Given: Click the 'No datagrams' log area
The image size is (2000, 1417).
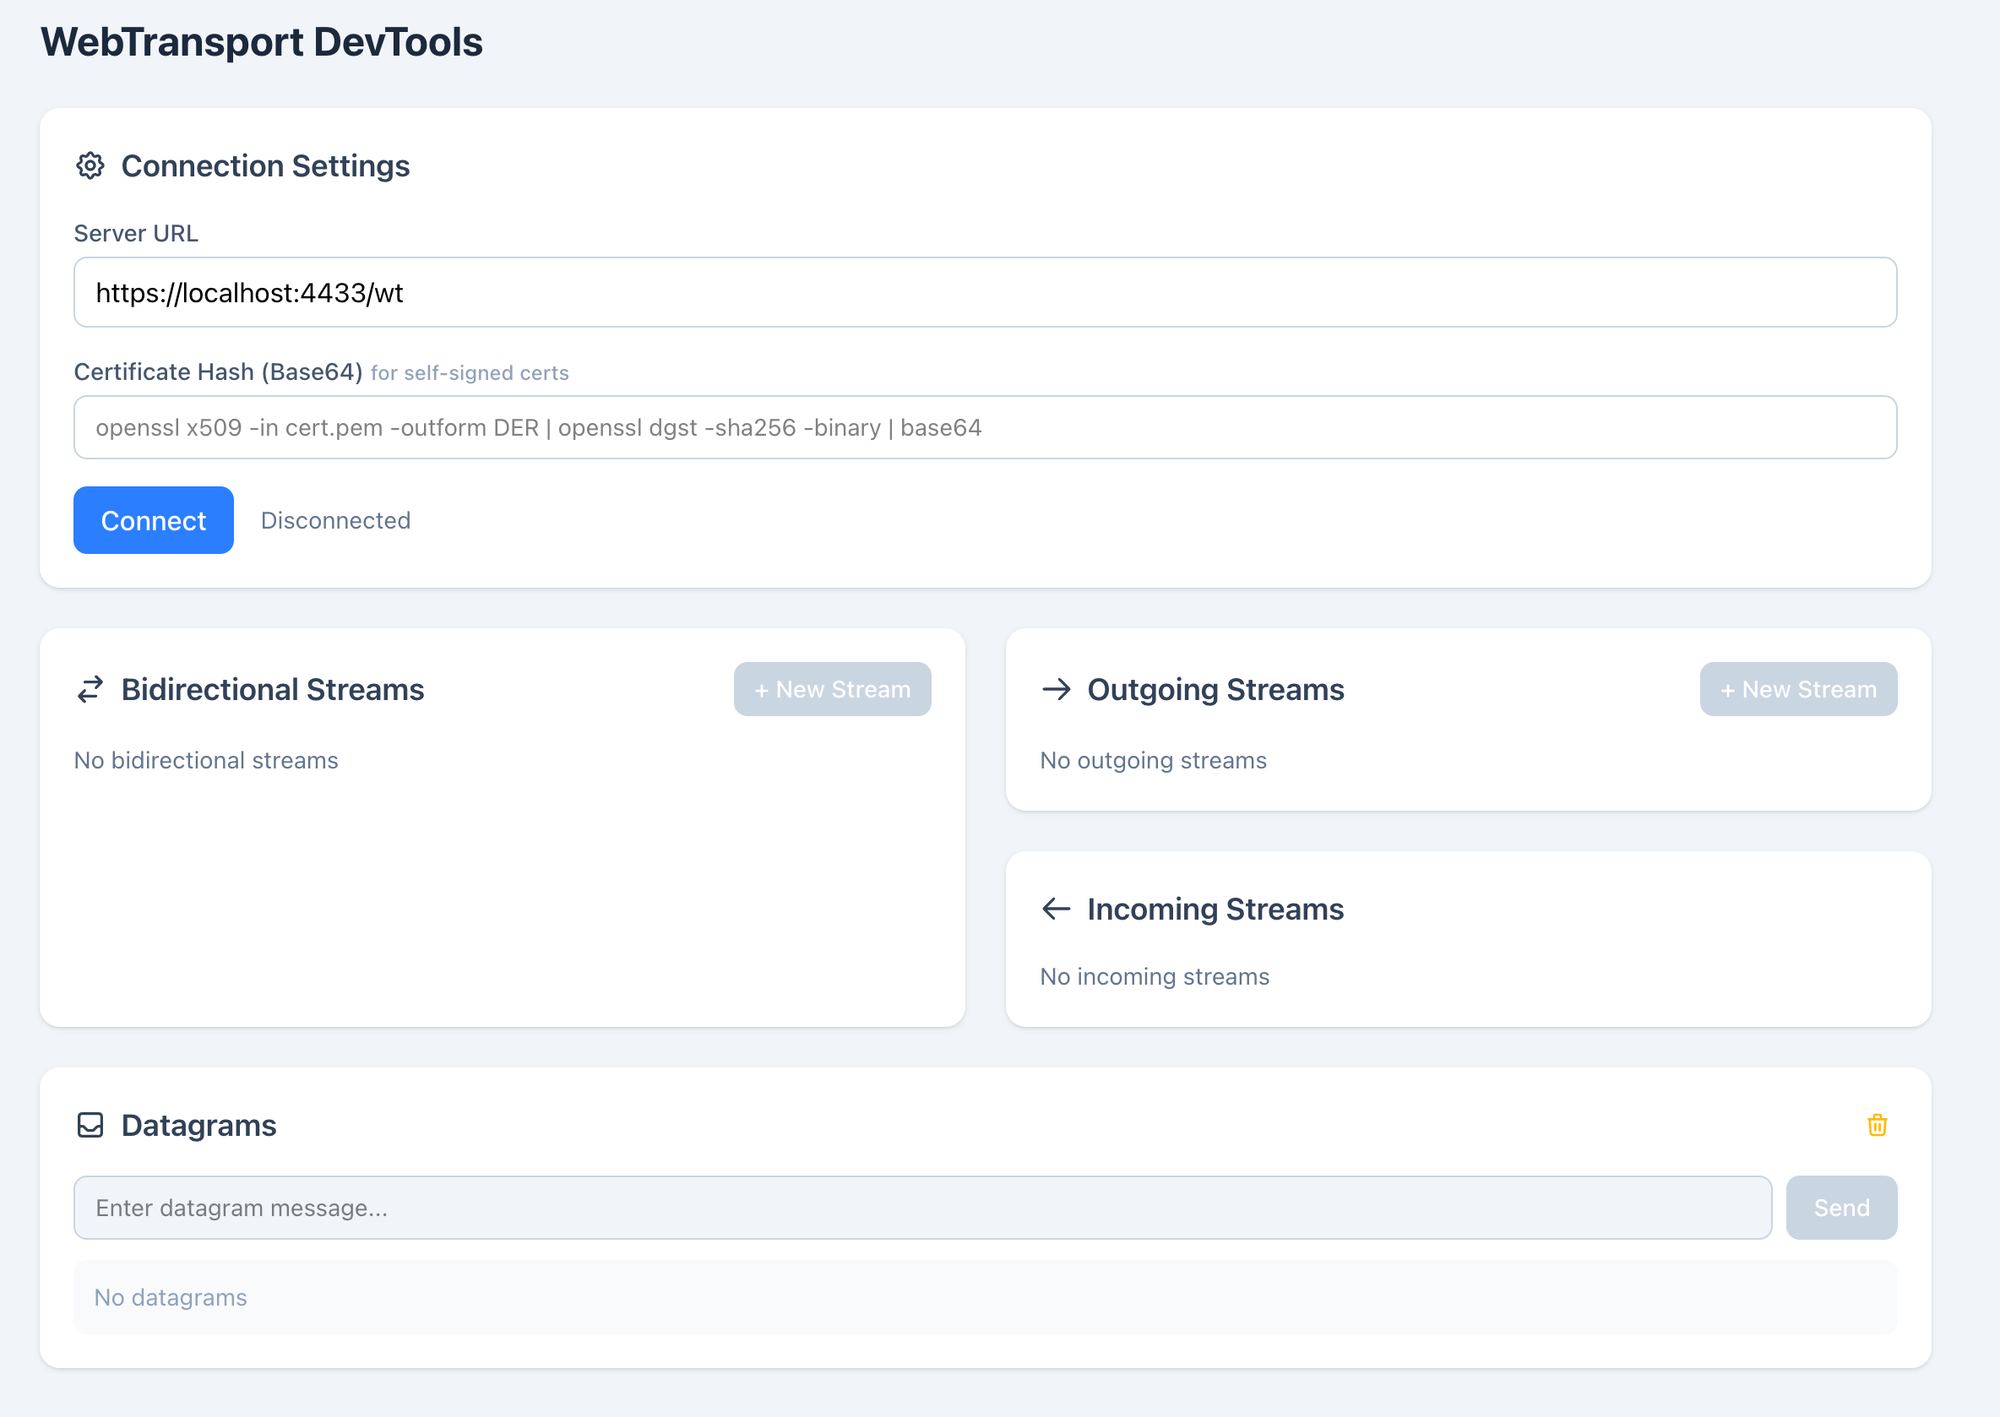Looking at the screenshot, I should point(984,1298).
